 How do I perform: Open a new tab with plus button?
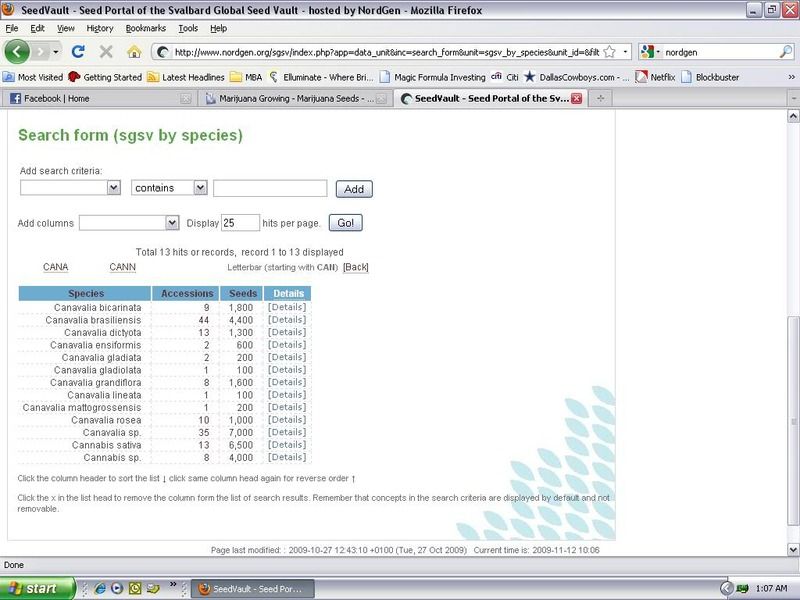pos(601,98)
